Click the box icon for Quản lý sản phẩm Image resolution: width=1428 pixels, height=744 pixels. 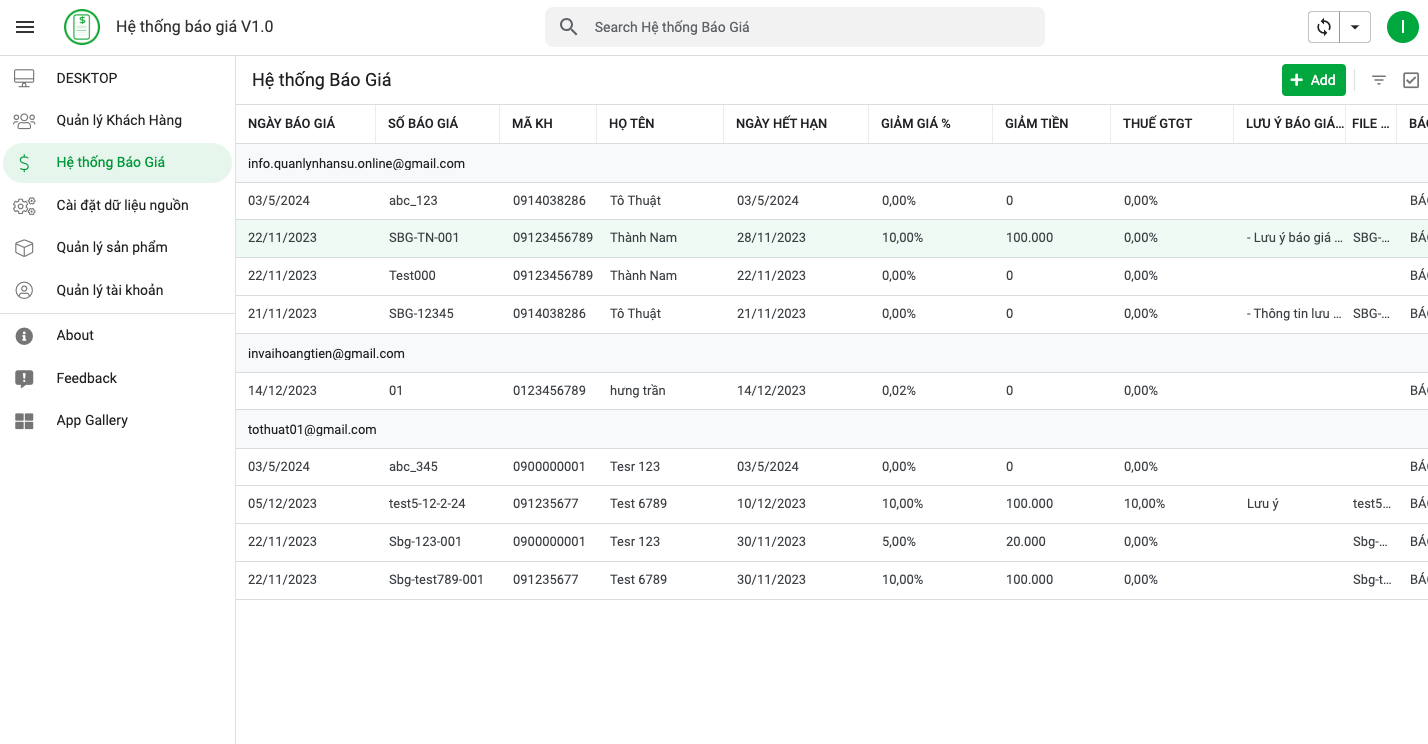[24, 248]
